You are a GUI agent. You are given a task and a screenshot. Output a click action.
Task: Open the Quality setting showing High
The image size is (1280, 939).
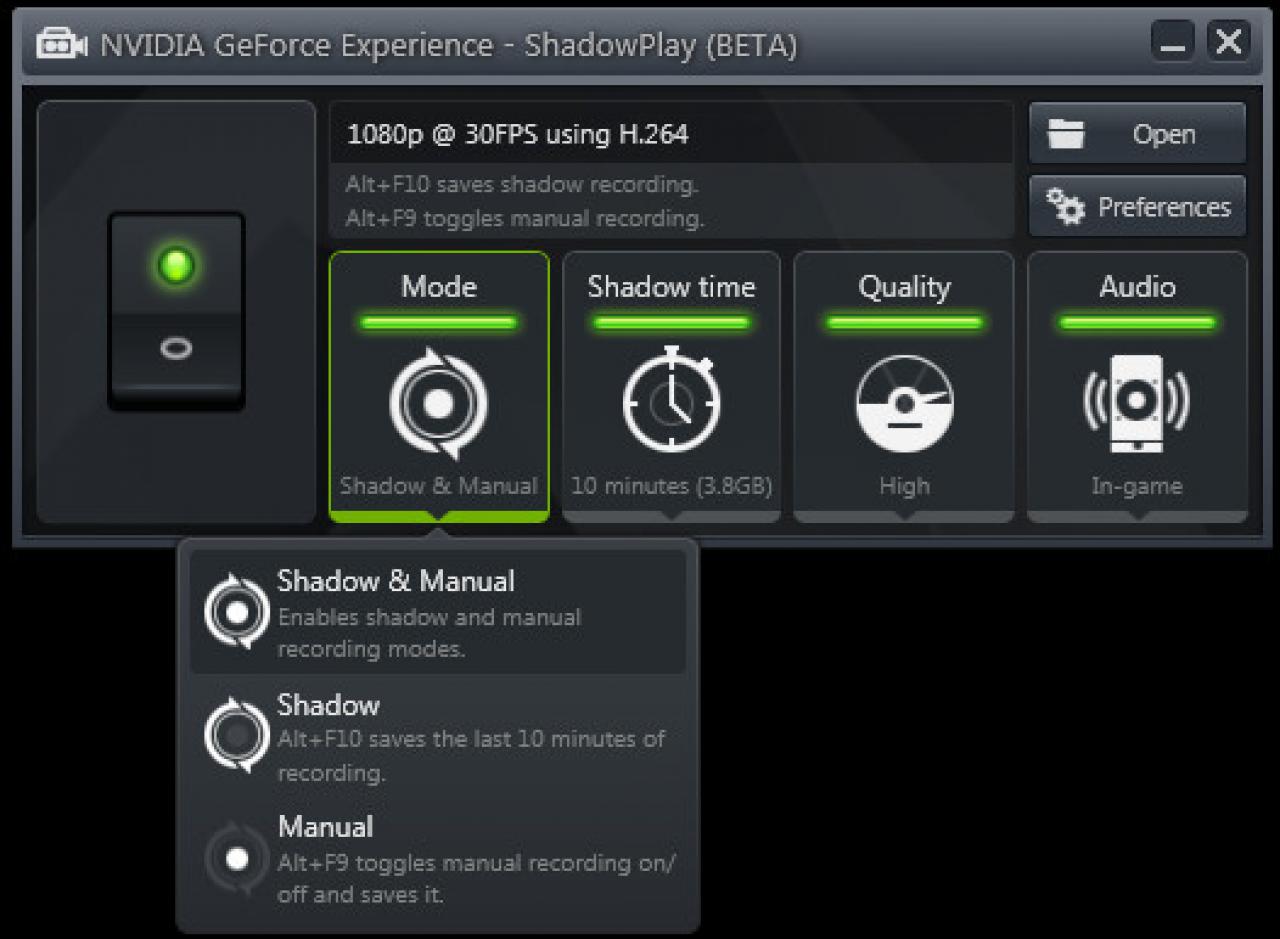(x=904, y=486)
